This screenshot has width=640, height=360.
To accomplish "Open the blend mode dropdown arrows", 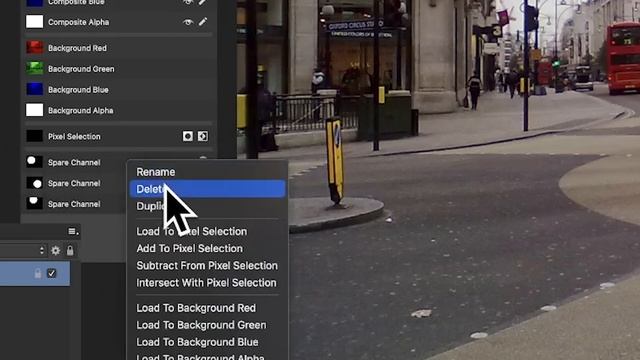I will [x=42, y=250].
